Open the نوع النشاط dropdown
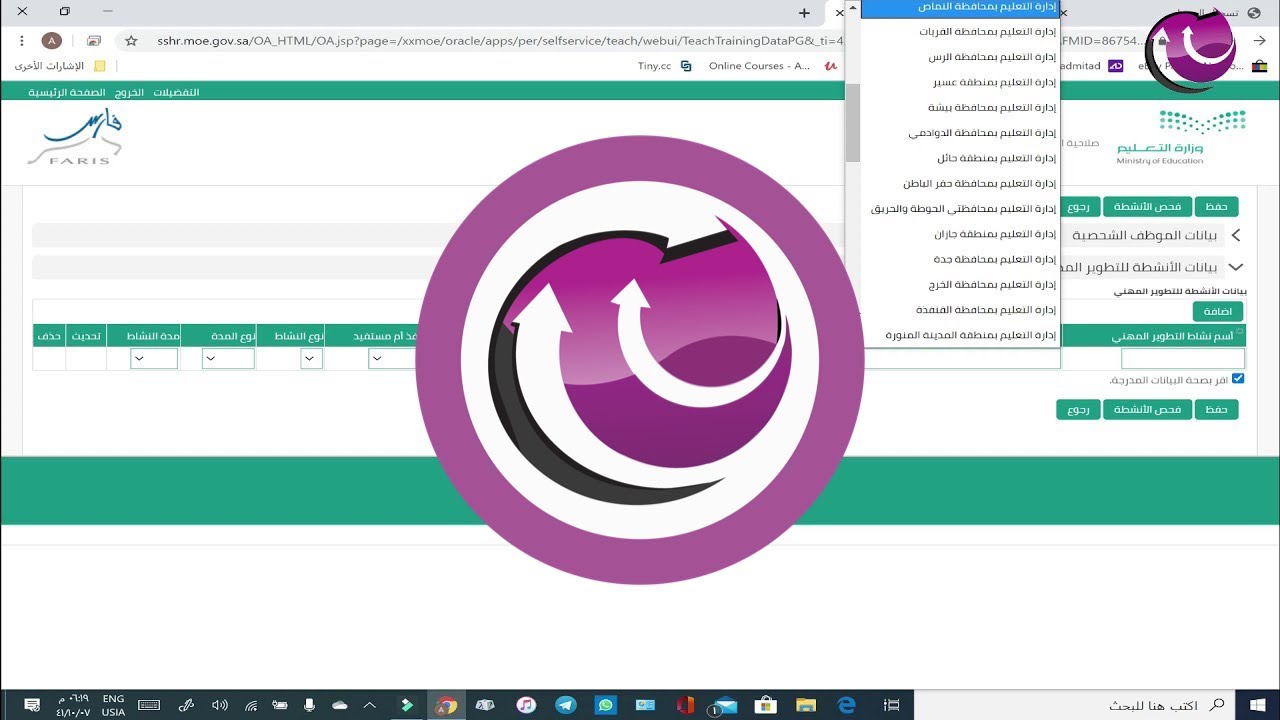1280x720 pixels. click(311, 359)
